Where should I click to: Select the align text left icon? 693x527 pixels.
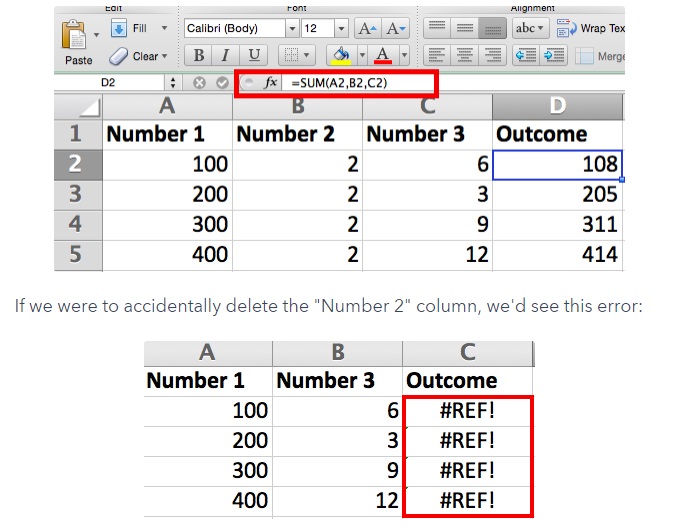click(437, 55)
